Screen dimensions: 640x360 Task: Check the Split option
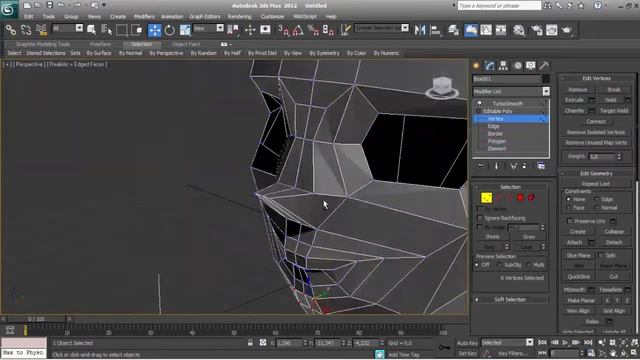point(601,256)
